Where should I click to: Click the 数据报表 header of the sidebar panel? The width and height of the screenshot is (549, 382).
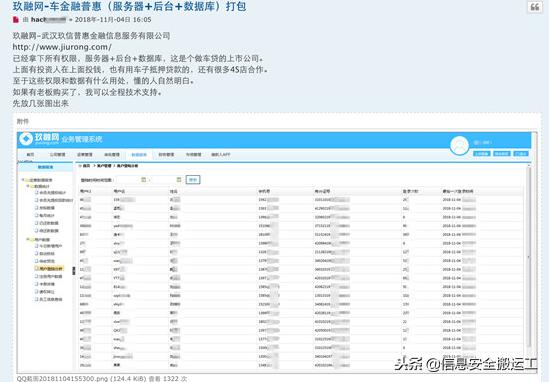[x=46, y=167]
